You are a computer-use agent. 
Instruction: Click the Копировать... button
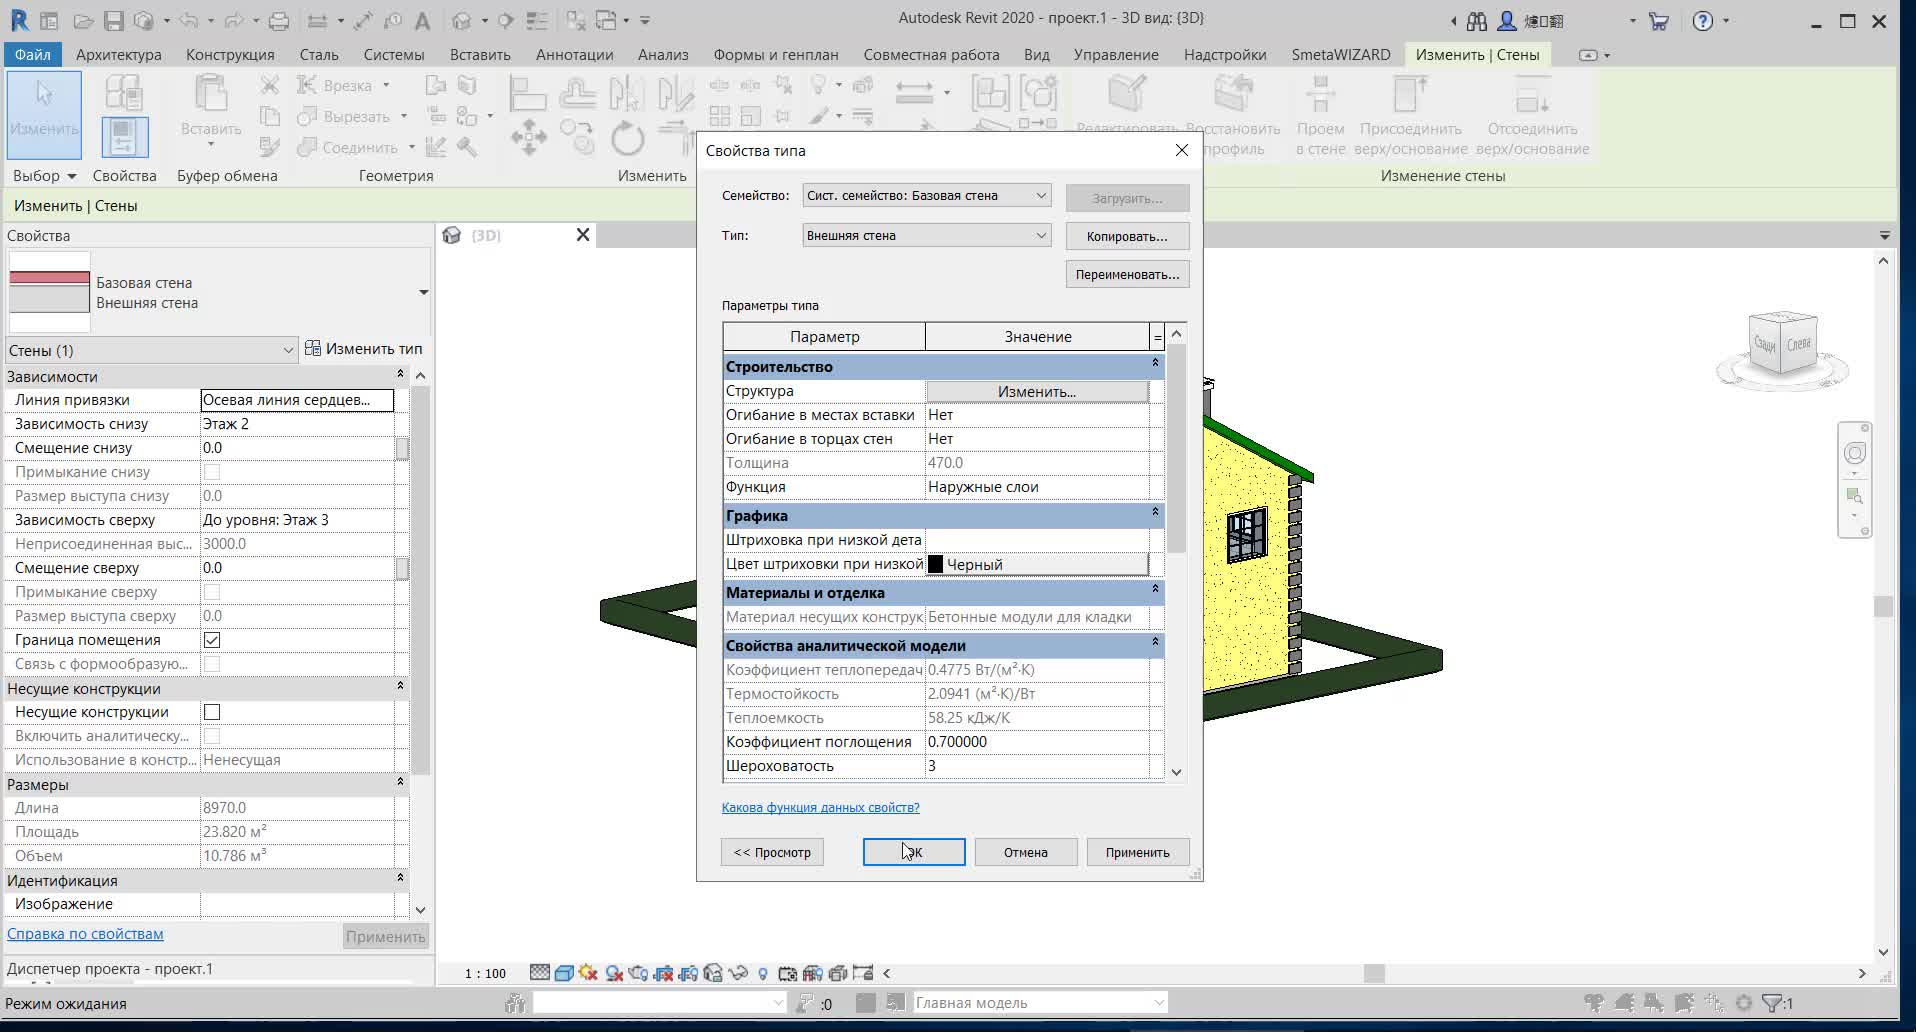(x=1127, y=237)
